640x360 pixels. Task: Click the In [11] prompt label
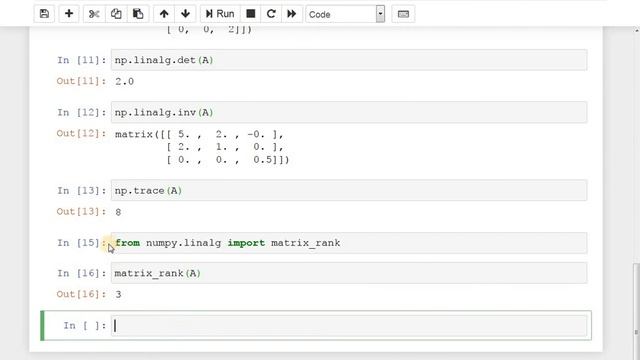tap(82, 60)
